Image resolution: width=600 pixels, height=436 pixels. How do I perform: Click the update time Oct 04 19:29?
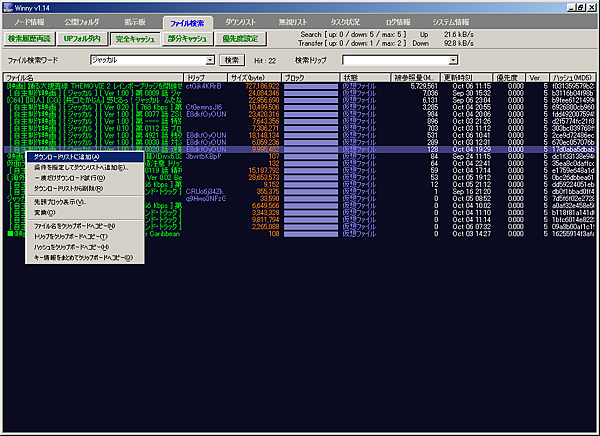click(x=471, y=150)
